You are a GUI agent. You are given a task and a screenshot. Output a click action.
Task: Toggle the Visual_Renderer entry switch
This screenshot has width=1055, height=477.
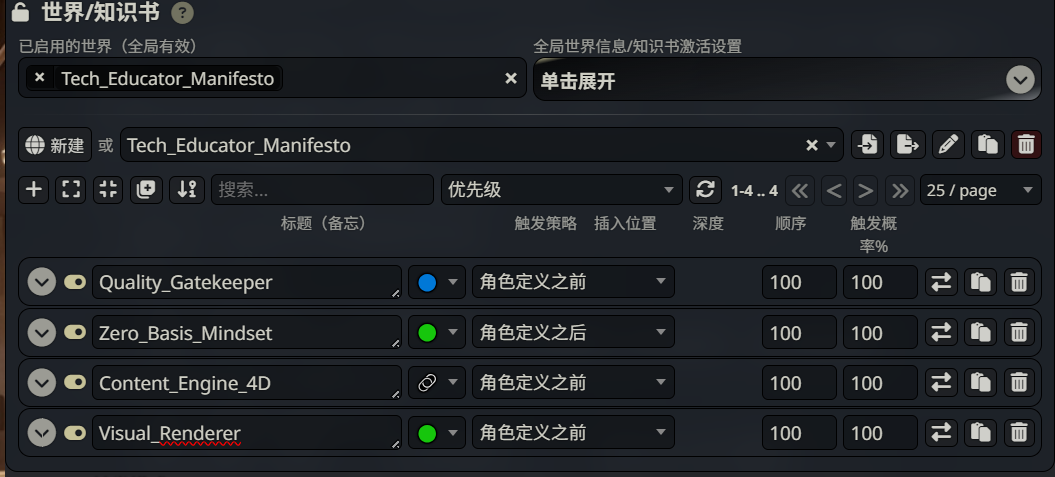[75, 433]
